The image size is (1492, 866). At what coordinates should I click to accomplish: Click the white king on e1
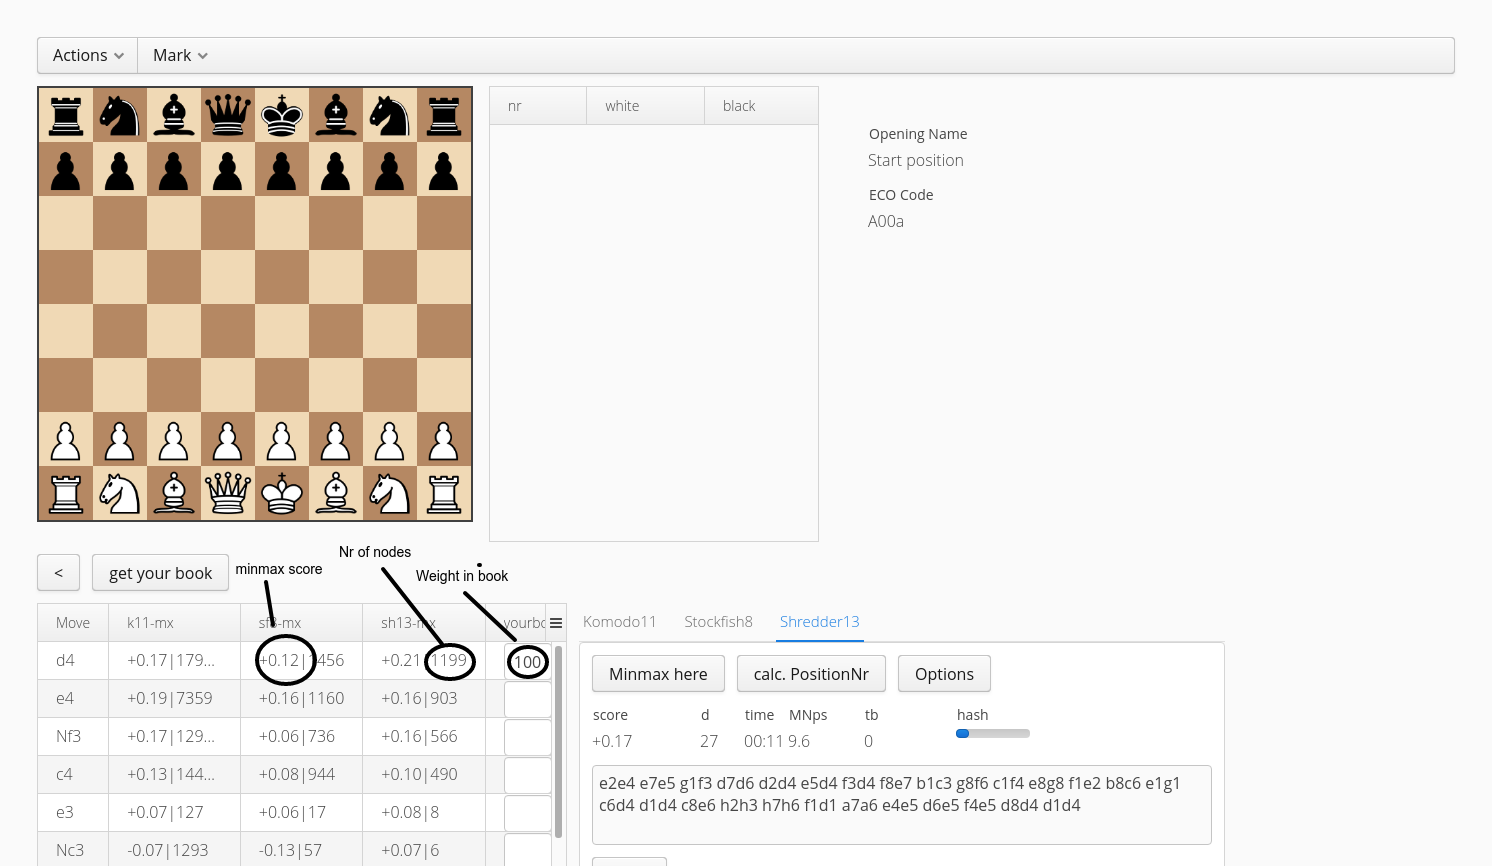click(x=282, y=493)
